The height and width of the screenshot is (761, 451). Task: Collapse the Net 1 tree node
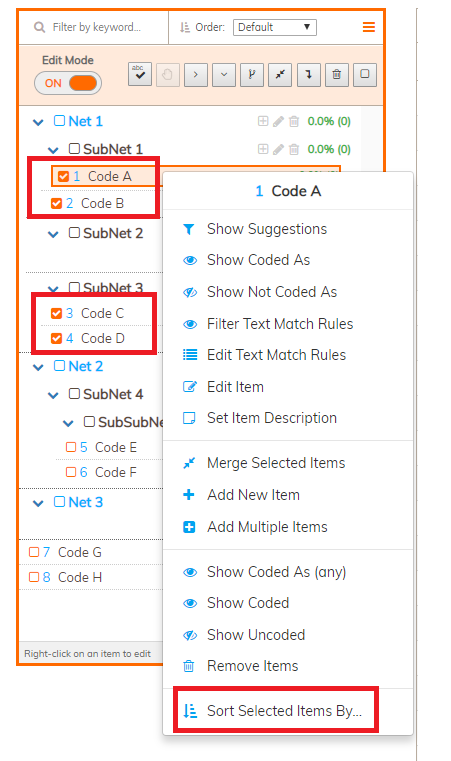[x=38, y=122]
